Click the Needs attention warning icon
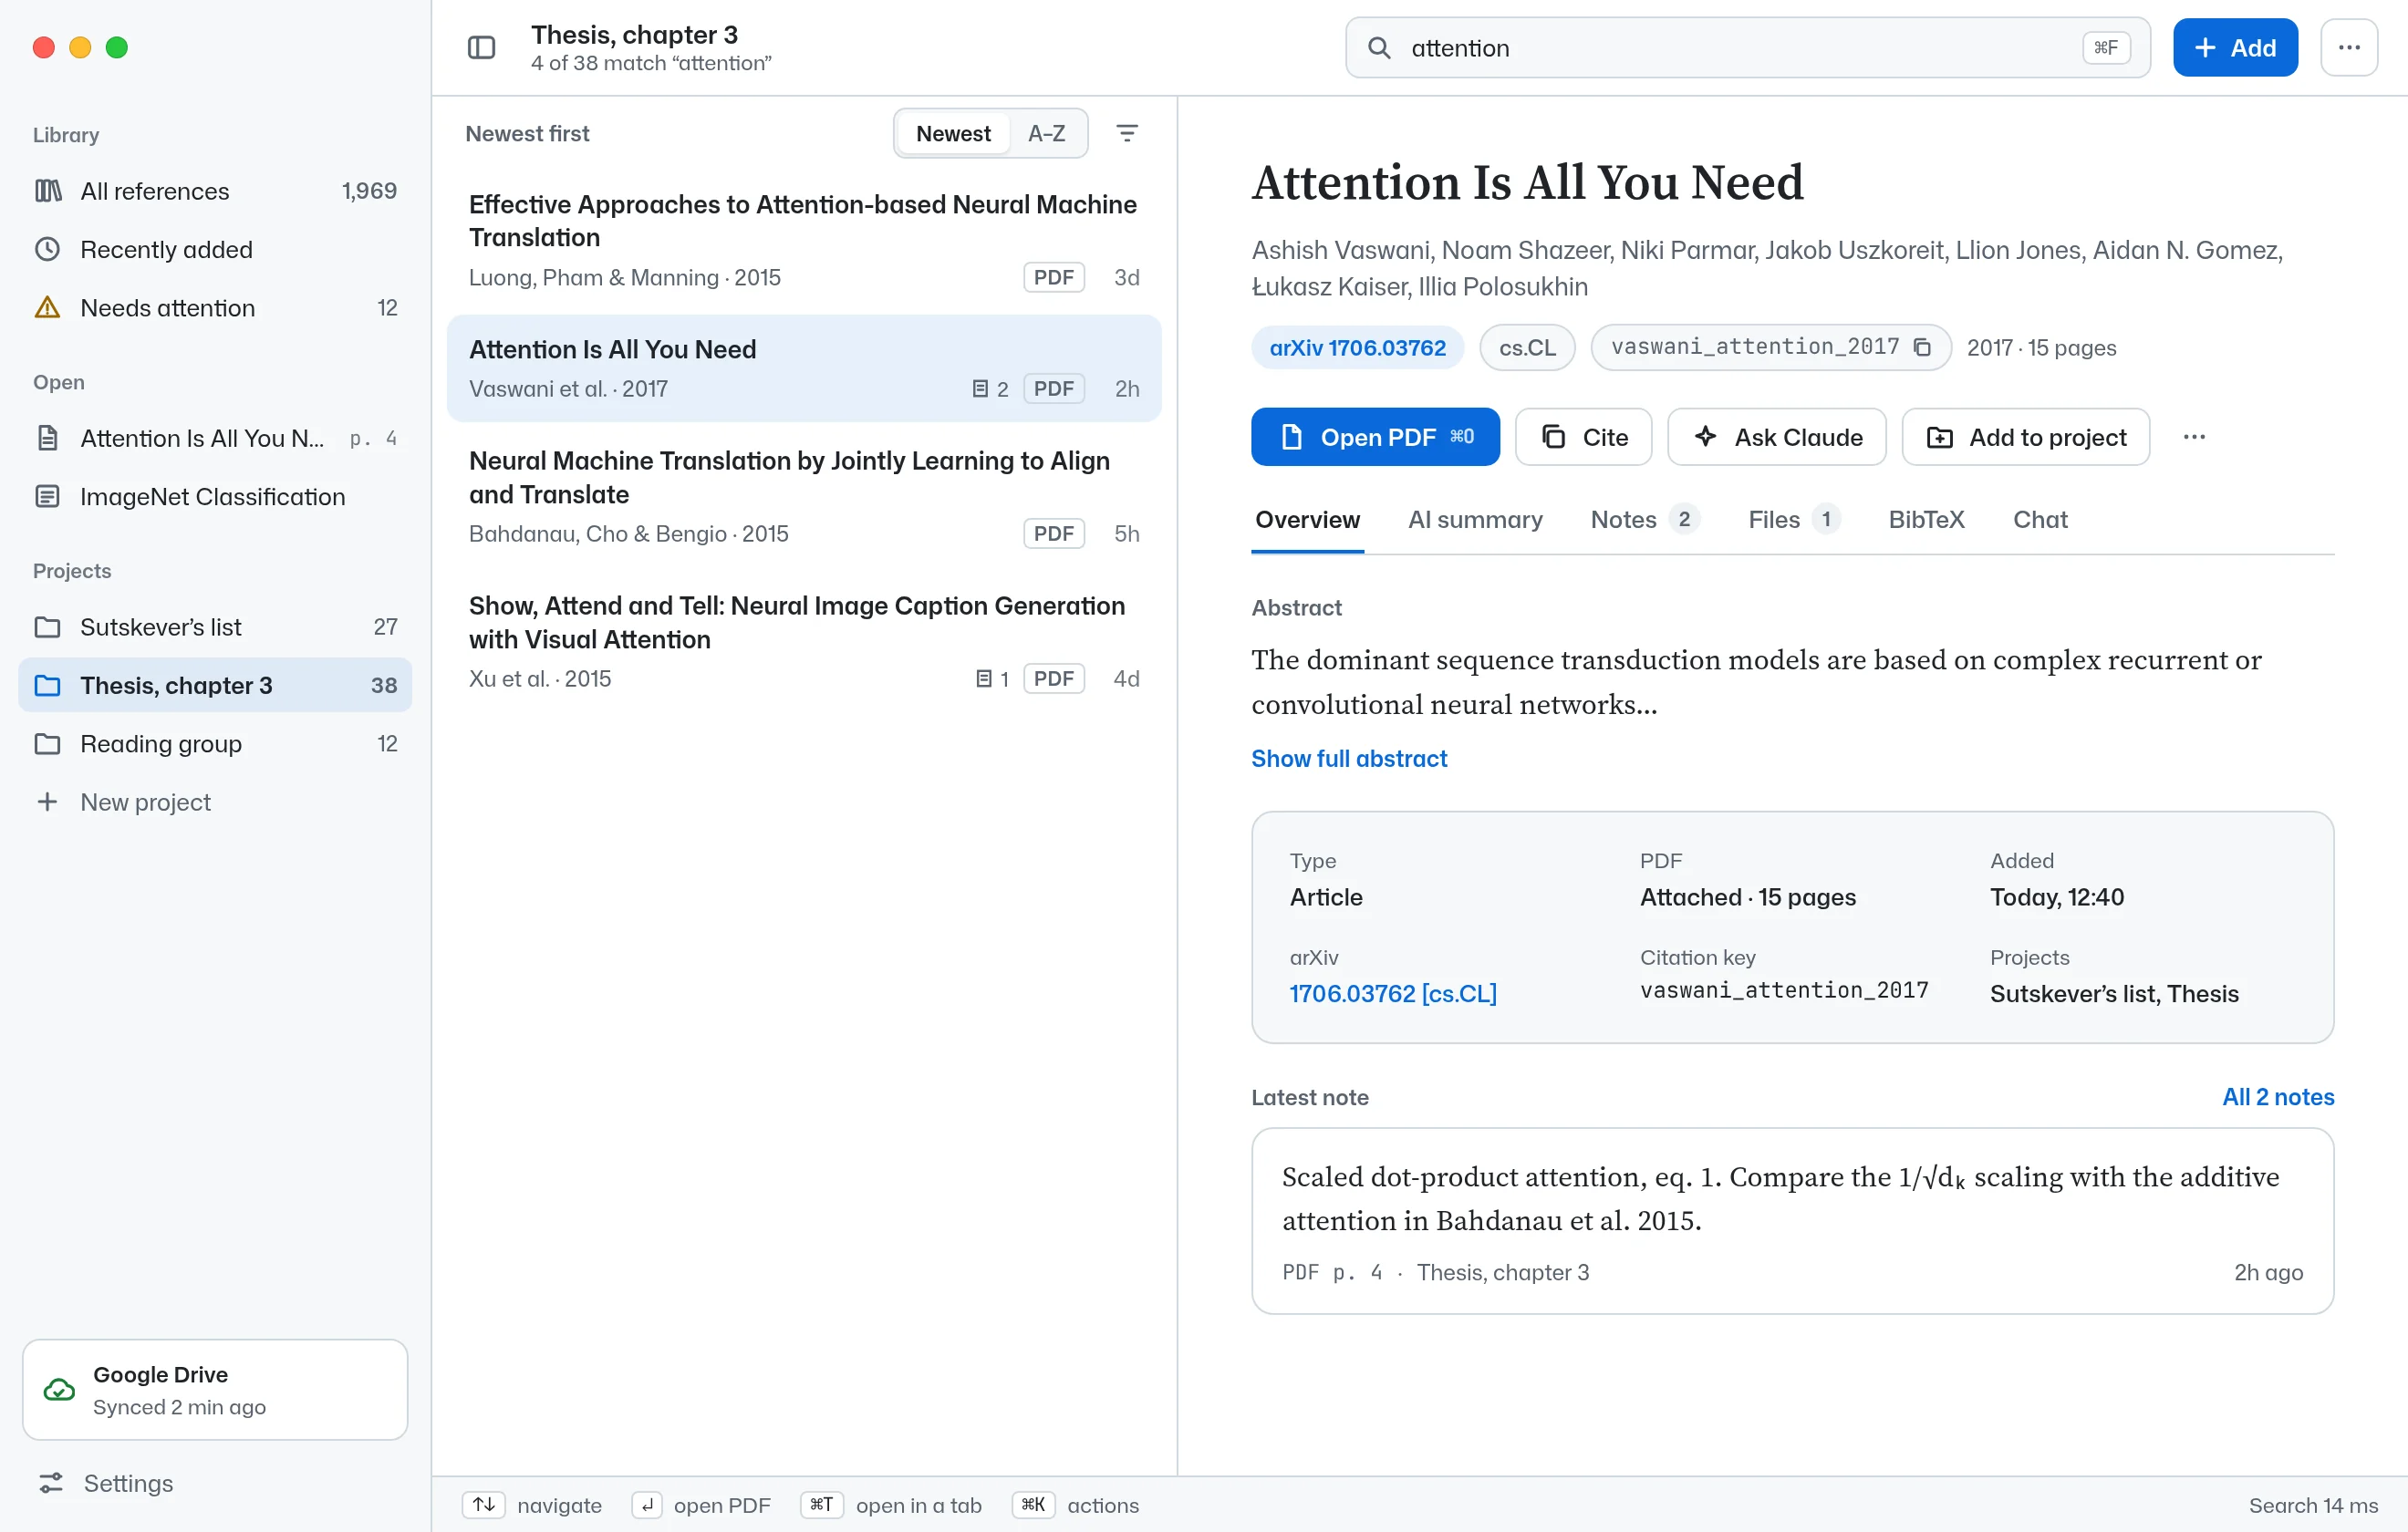This screenshot has width=2408, height=1532. click(x=47, y=307)
